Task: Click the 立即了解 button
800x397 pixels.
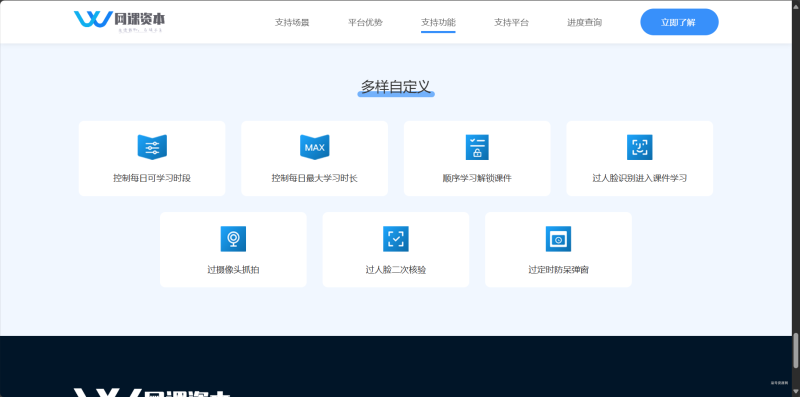Action: pos(679,22)
